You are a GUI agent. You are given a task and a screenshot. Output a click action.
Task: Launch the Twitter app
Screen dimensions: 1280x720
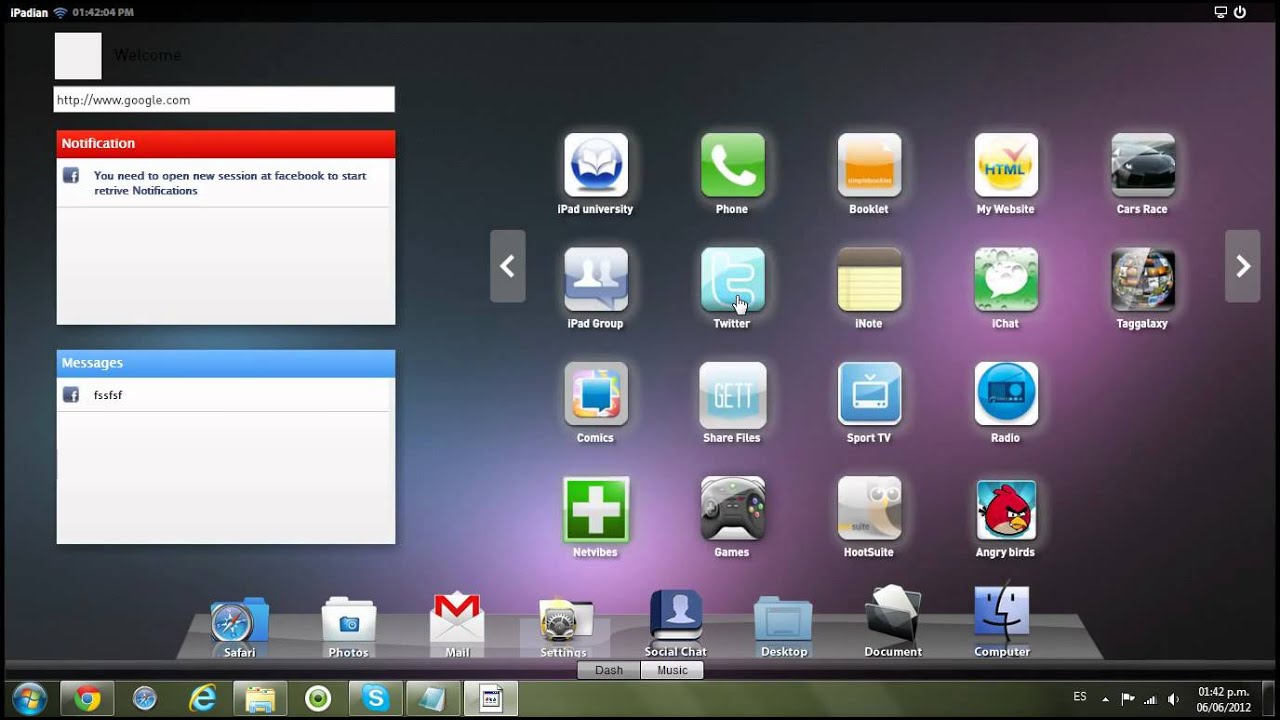click(732, 279)
